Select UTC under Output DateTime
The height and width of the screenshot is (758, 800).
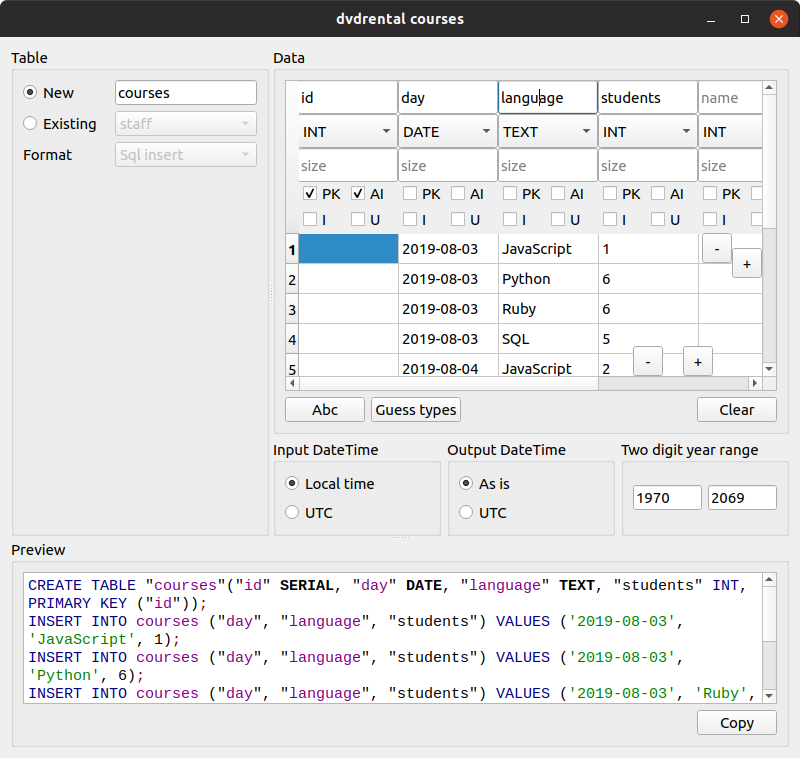click(x=465, y=513)
